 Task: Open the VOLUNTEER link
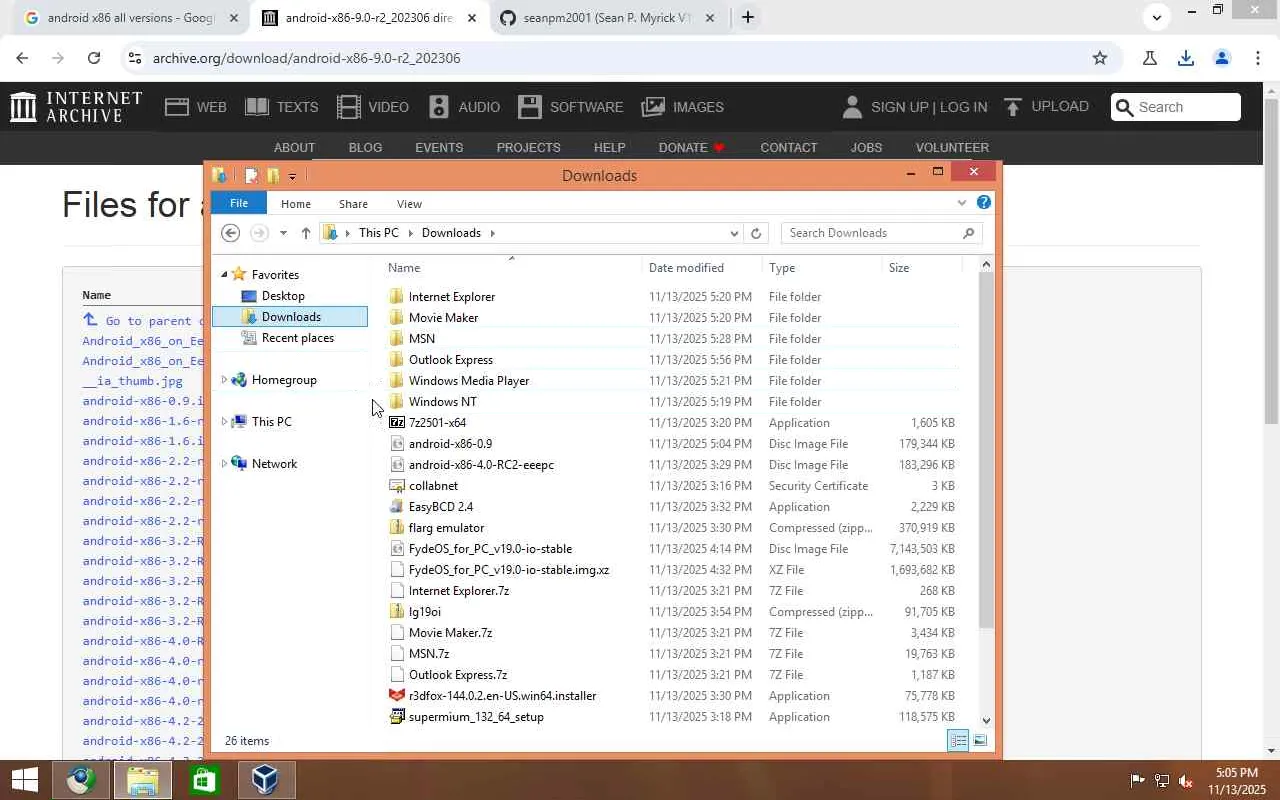pos(952,147)
